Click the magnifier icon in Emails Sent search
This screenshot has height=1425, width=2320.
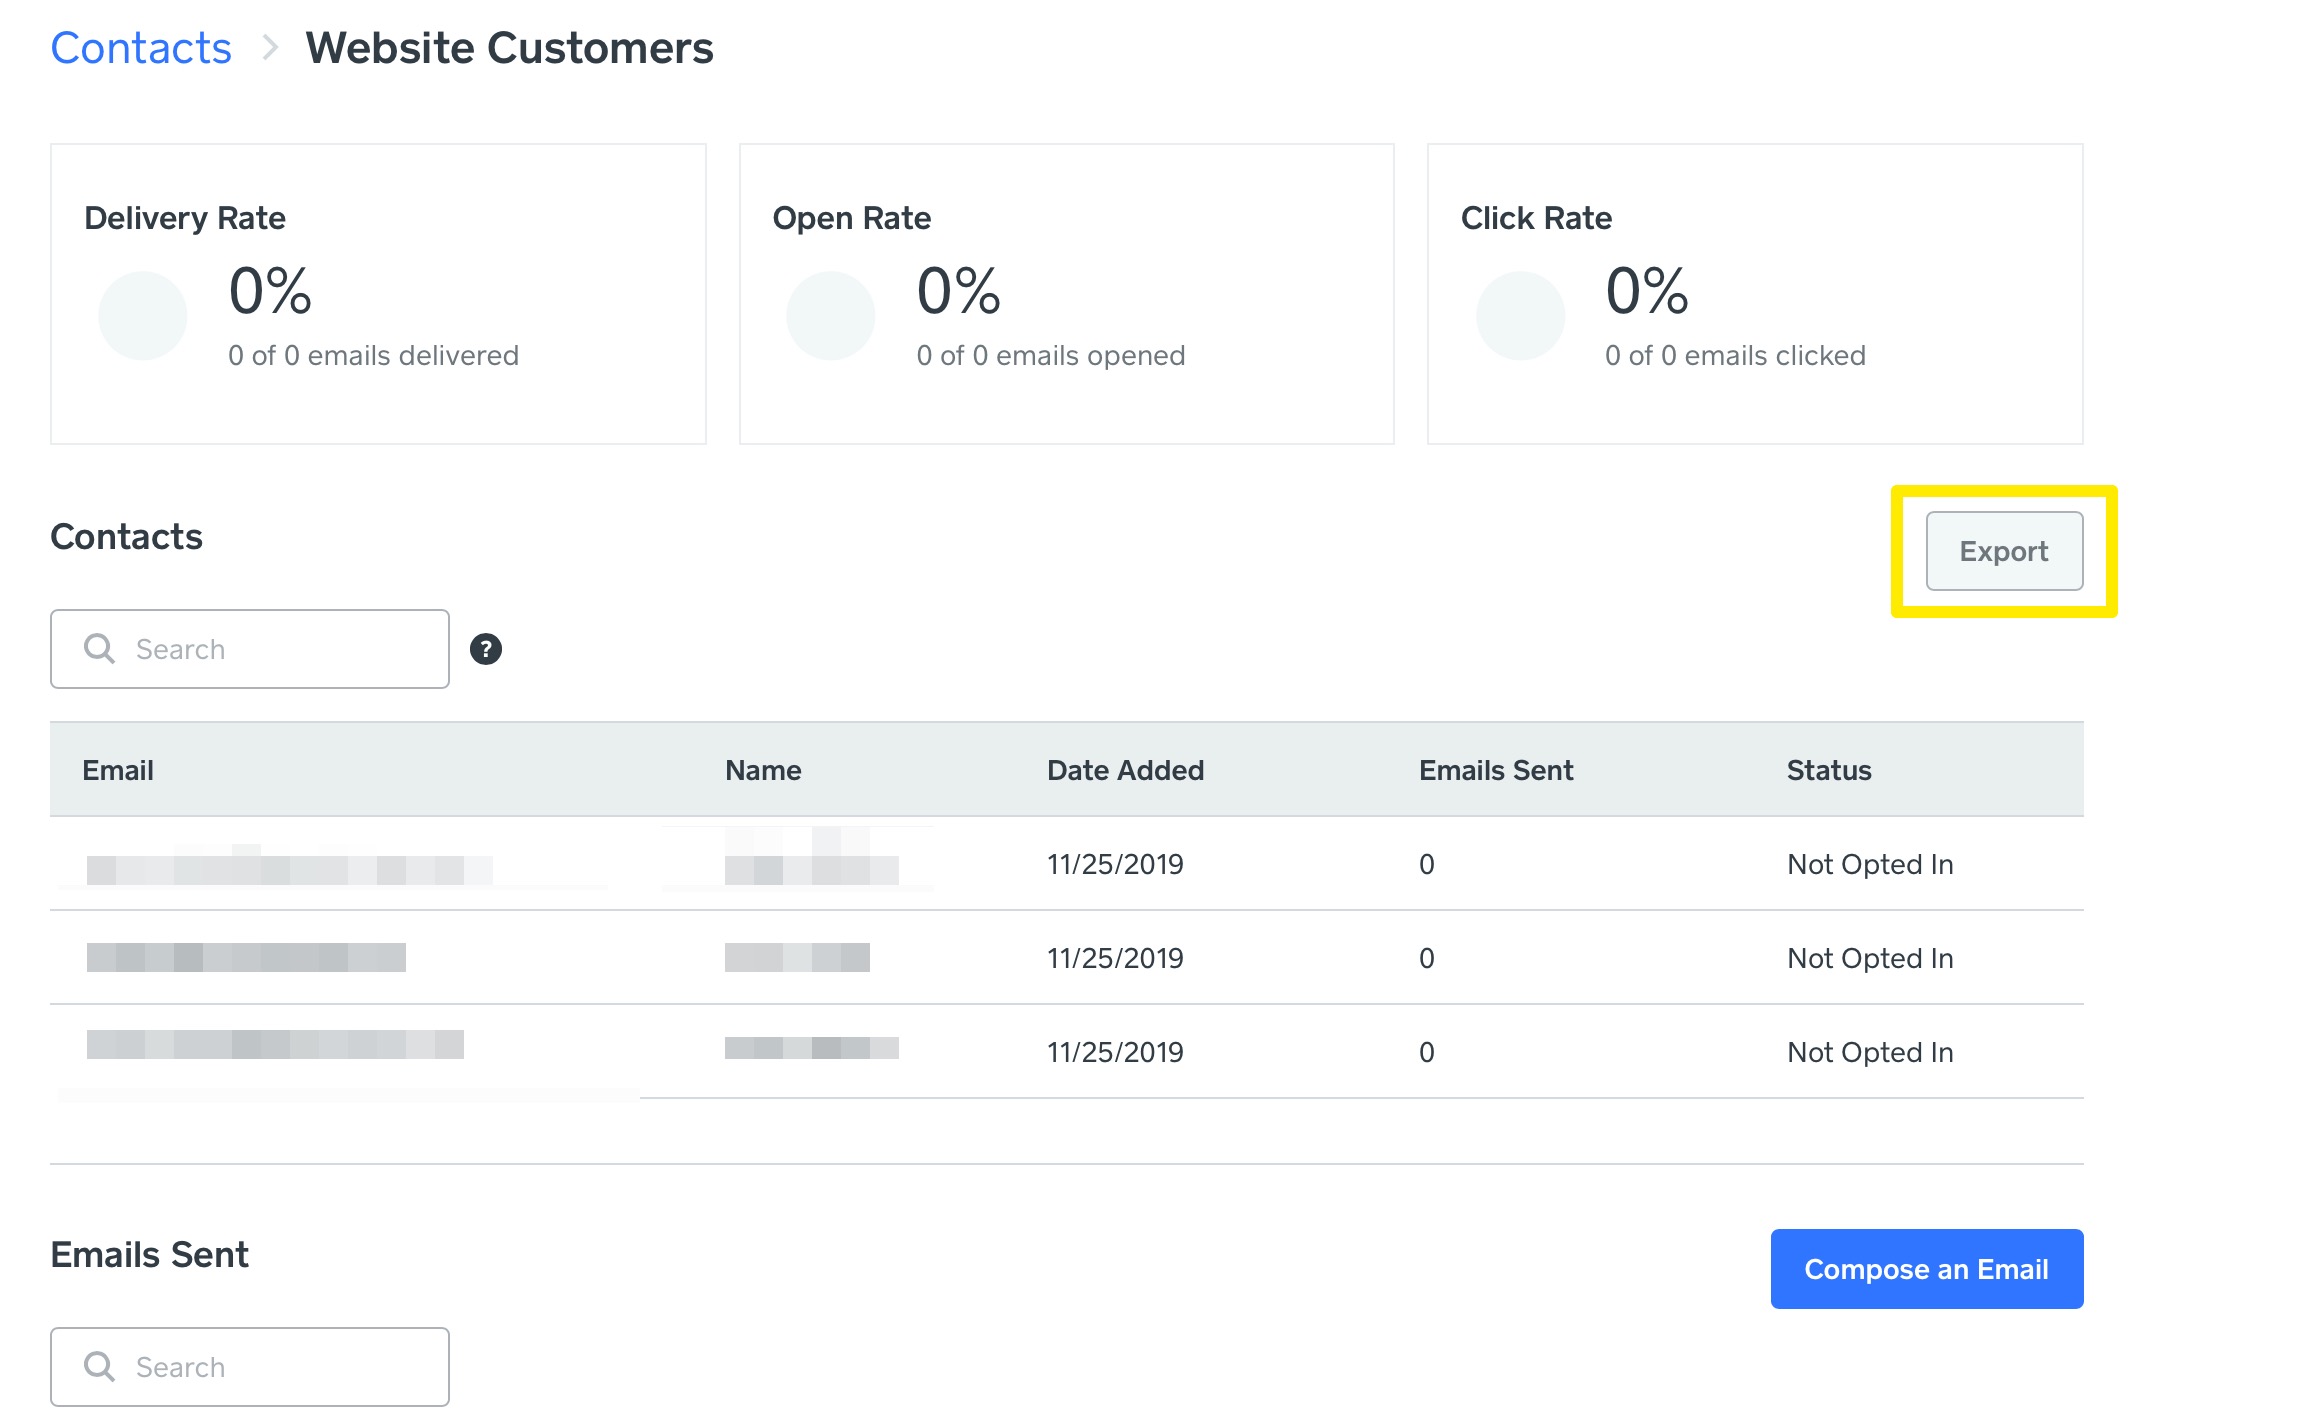tap(99, 1366)
